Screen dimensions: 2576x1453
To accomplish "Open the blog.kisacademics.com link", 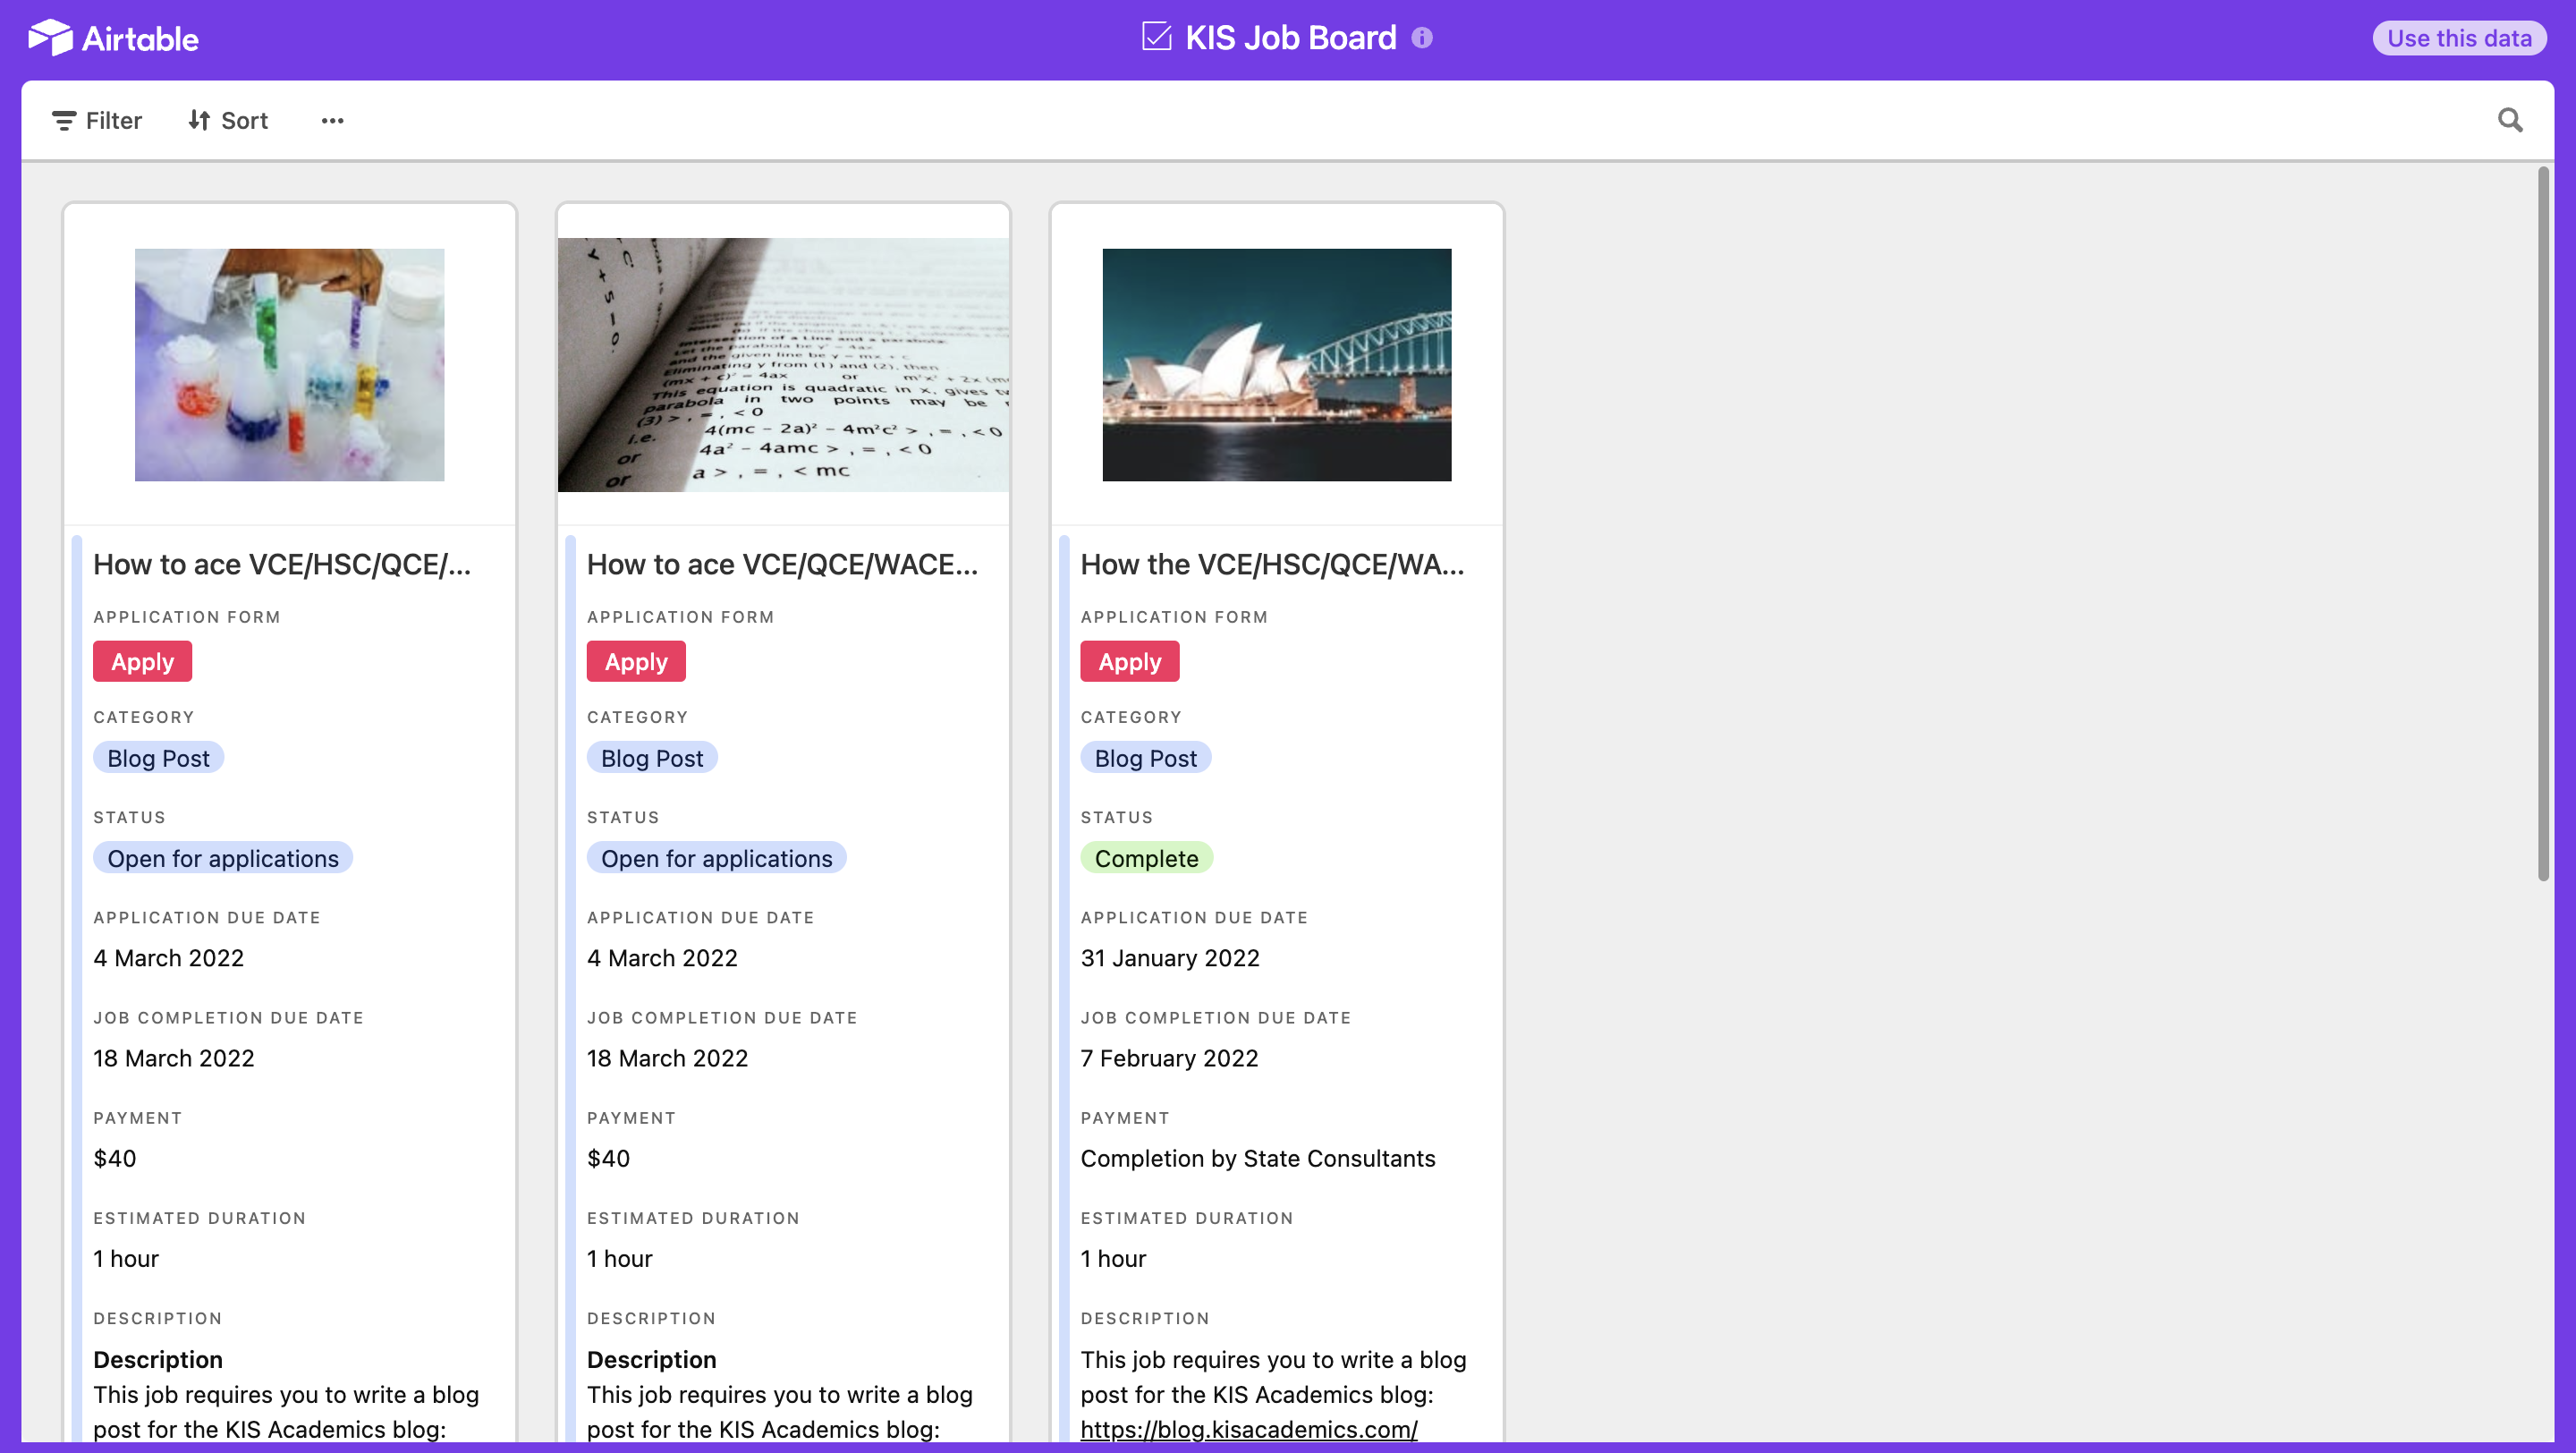I will (1248, 1429).
